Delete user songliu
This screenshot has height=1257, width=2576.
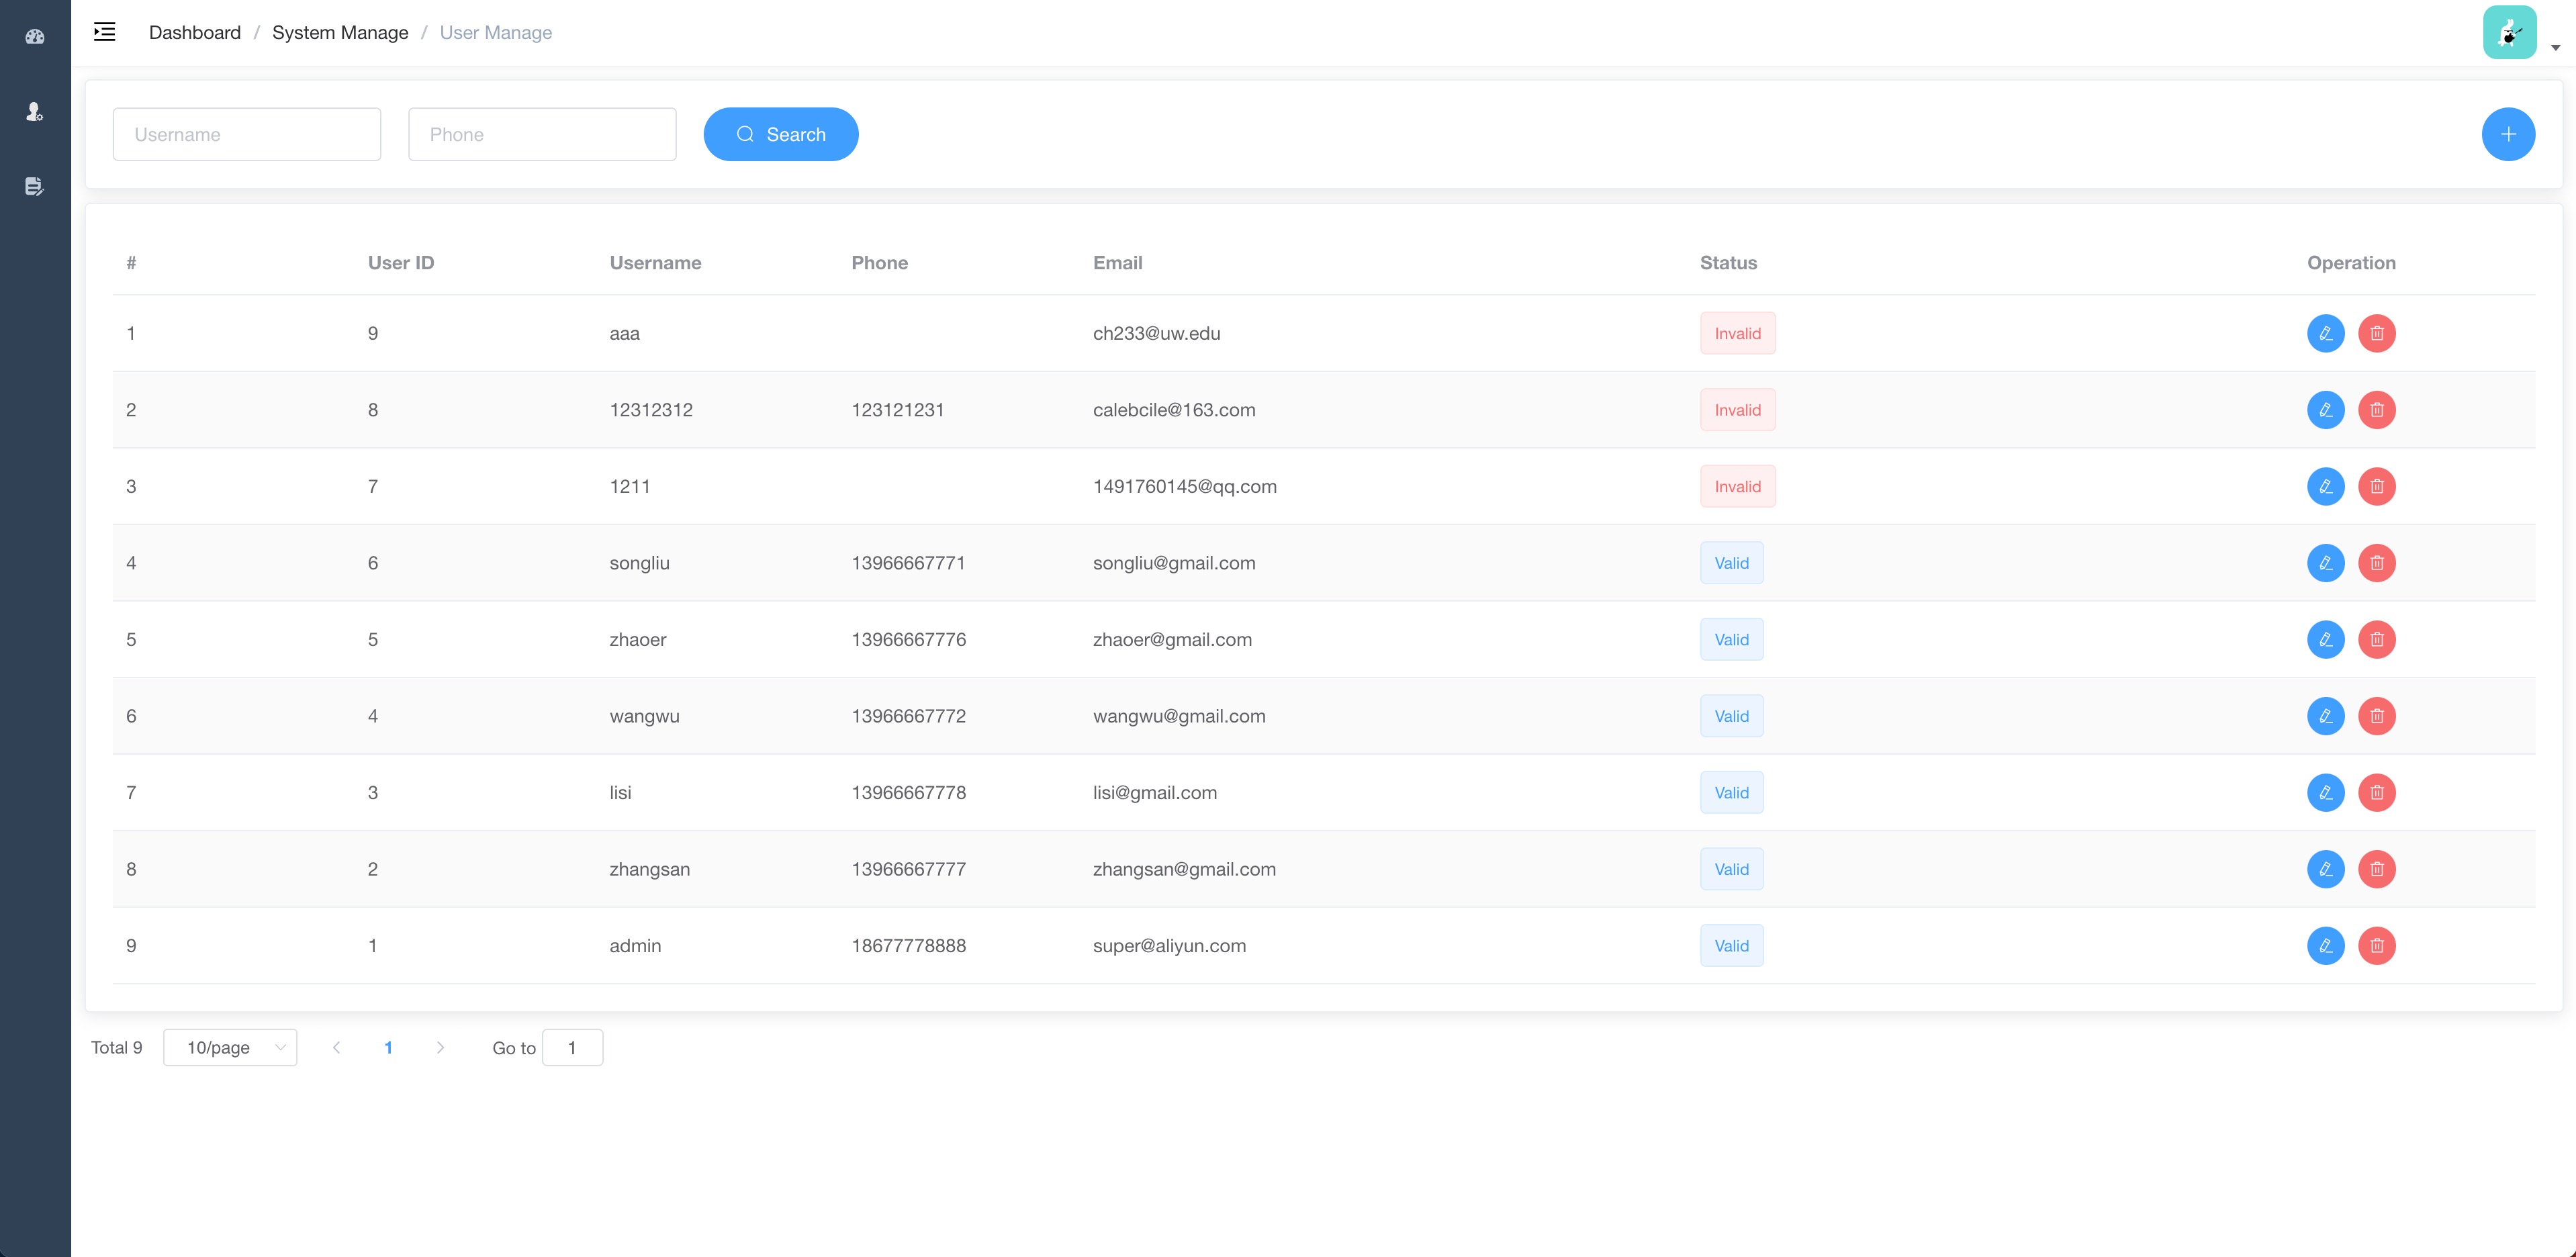tap(2376, 563)
